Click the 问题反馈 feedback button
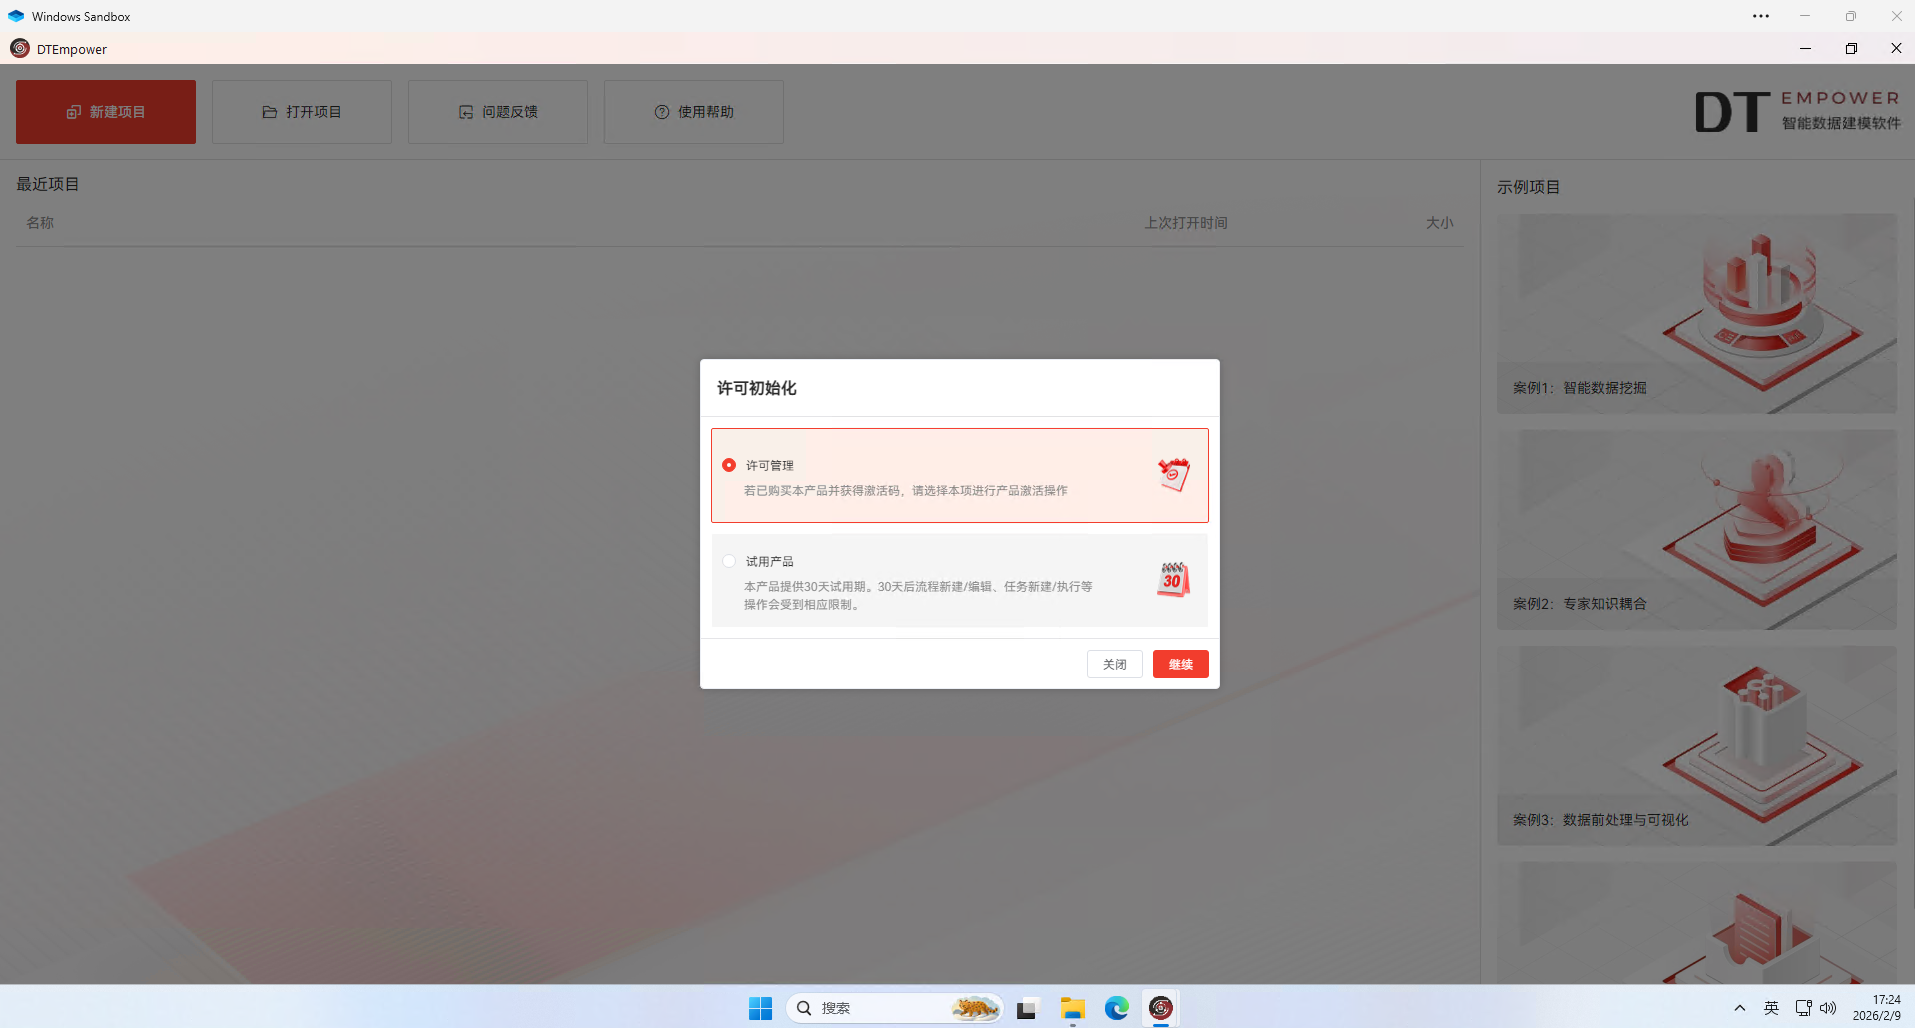 pyautogui.click(x=498, y=112)
